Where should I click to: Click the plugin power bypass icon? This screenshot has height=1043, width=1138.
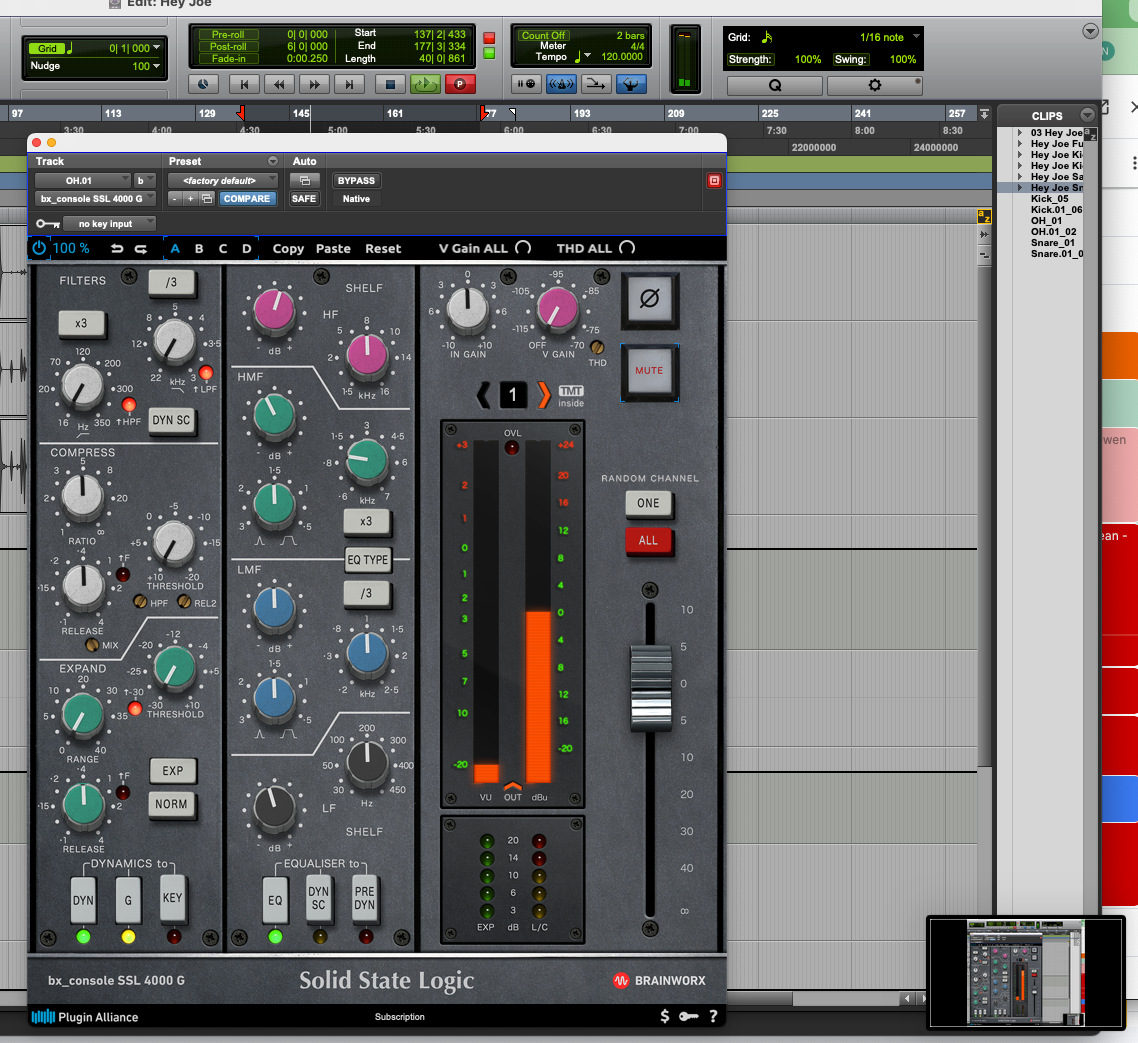[39, 248]
